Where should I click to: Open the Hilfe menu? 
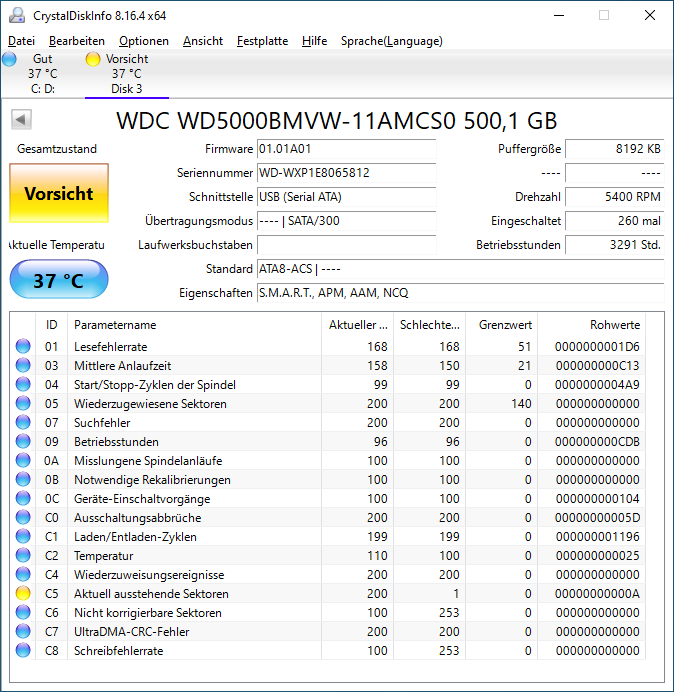[x=314, y=41]
